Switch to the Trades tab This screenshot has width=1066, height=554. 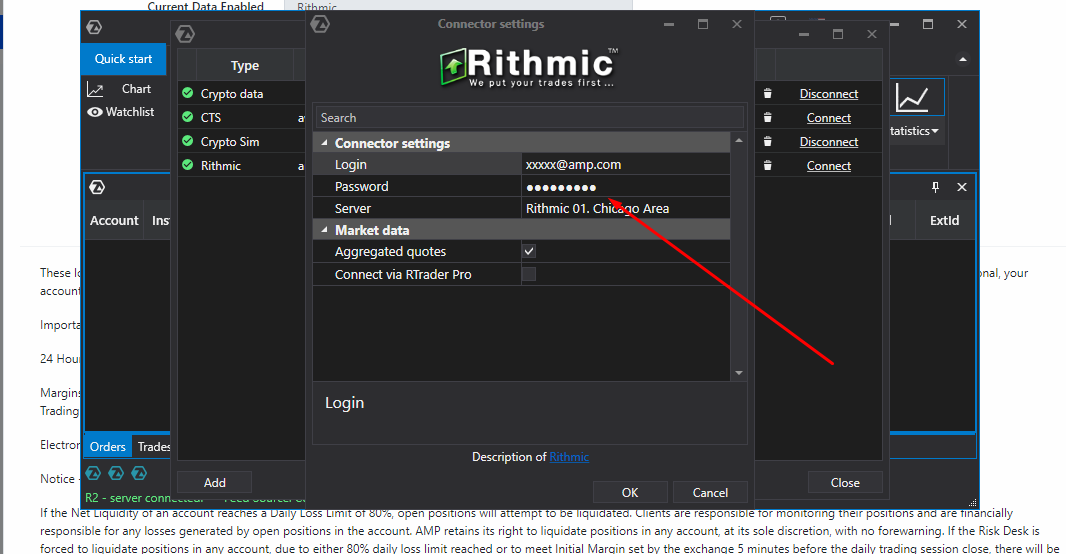coord(154,447)
